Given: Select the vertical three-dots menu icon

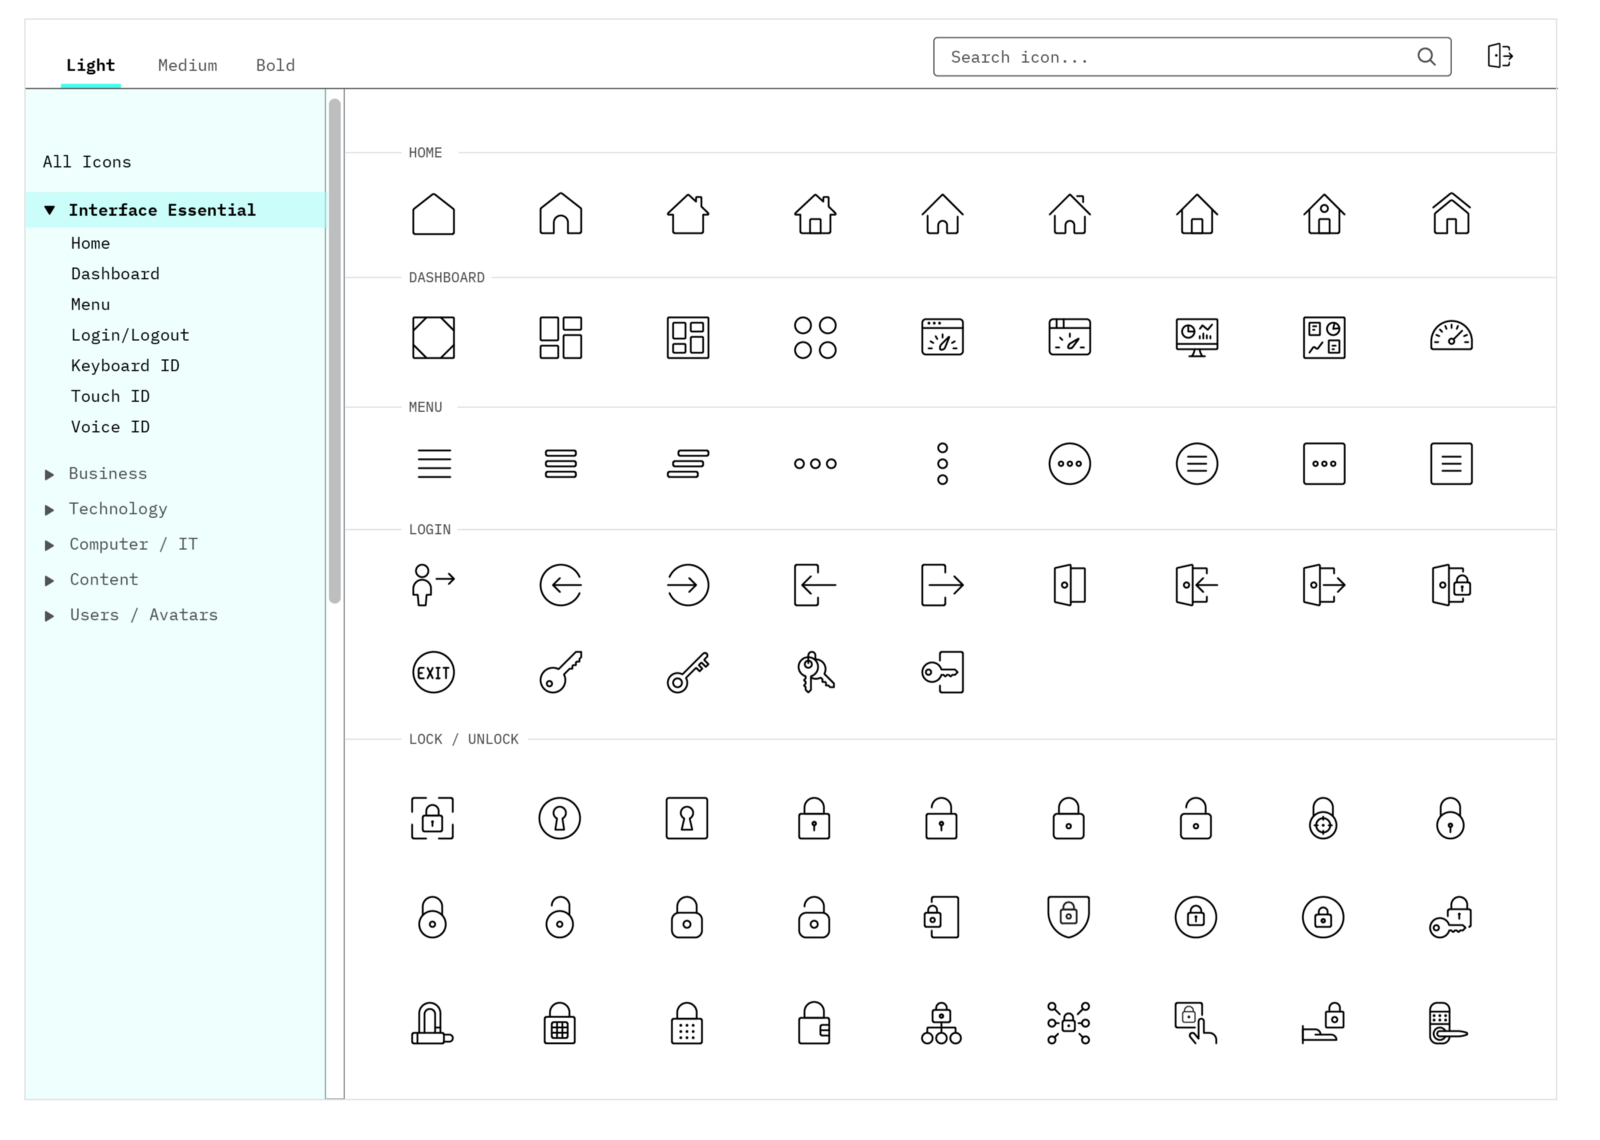Looking at the screenshot, I should coord(942,464).
